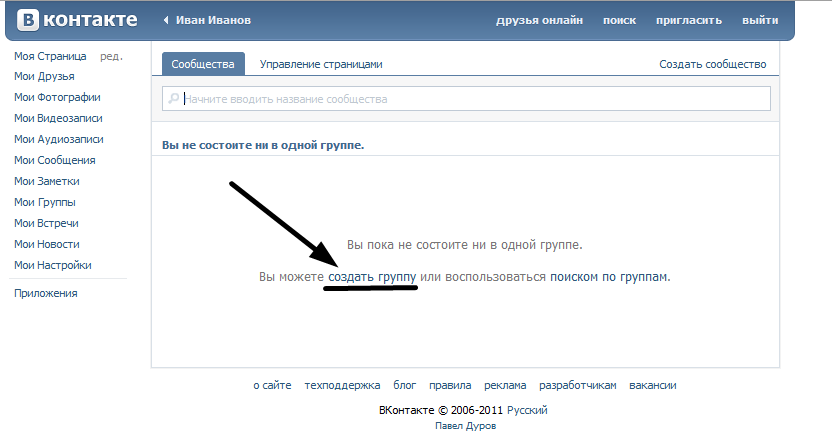The width and height of the screenshot is (832, 435).
Task: Click the поиском по группам link
Action: pos(609,276)
